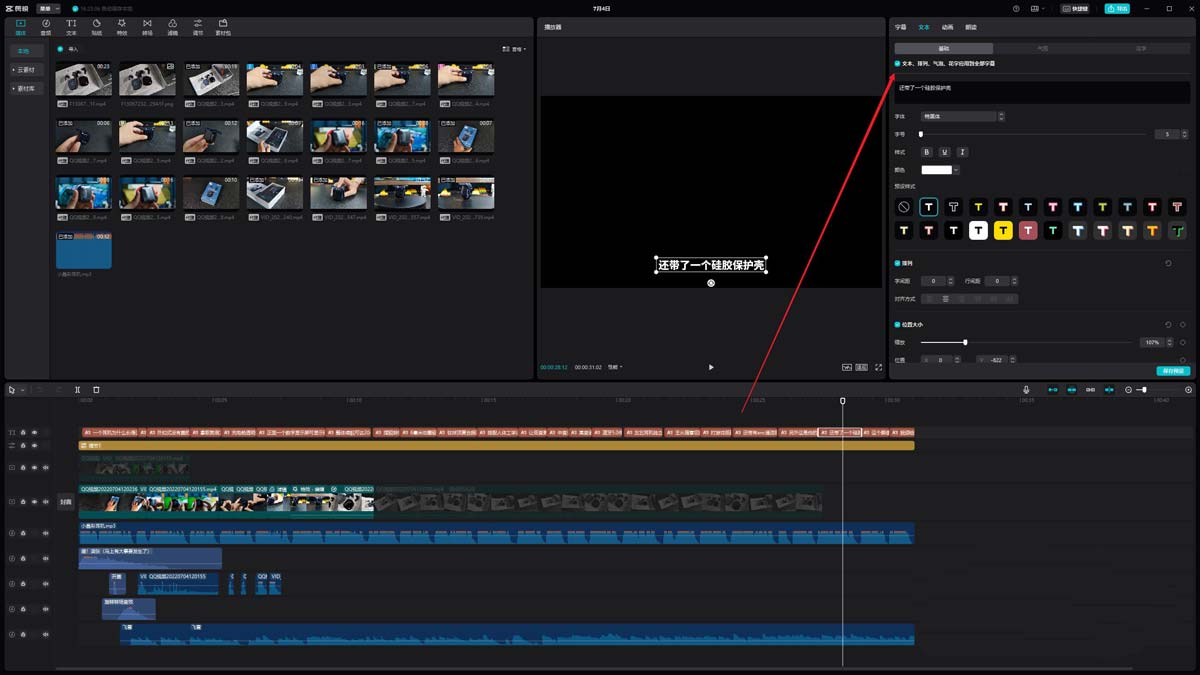This screenshot has height=675, width=1200.
Task: Hide the subtitle track with eye icon
Action: coord(34,432)
